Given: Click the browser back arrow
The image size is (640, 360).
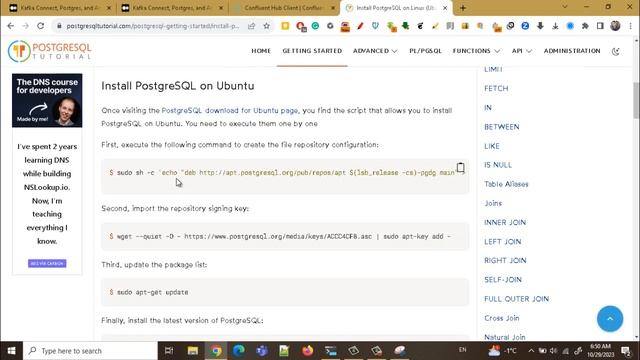Looking at the screenshot, I should [11, 26].
